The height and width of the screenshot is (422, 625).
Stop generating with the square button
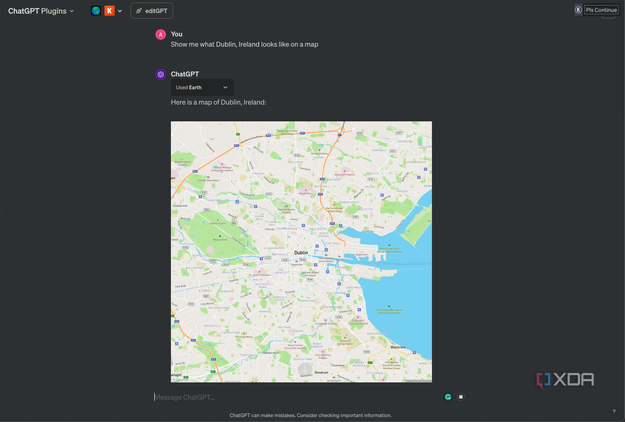click(x=461, y=397)
